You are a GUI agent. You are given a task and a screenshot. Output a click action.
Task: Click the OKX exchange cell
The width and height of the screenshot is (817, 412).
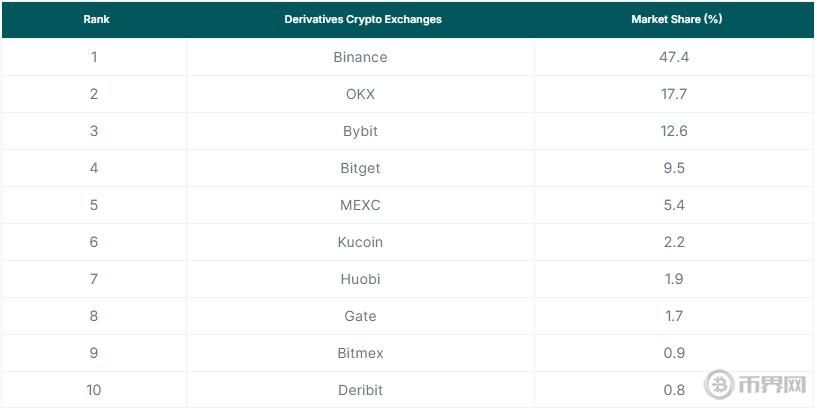[x=360, y=94]
